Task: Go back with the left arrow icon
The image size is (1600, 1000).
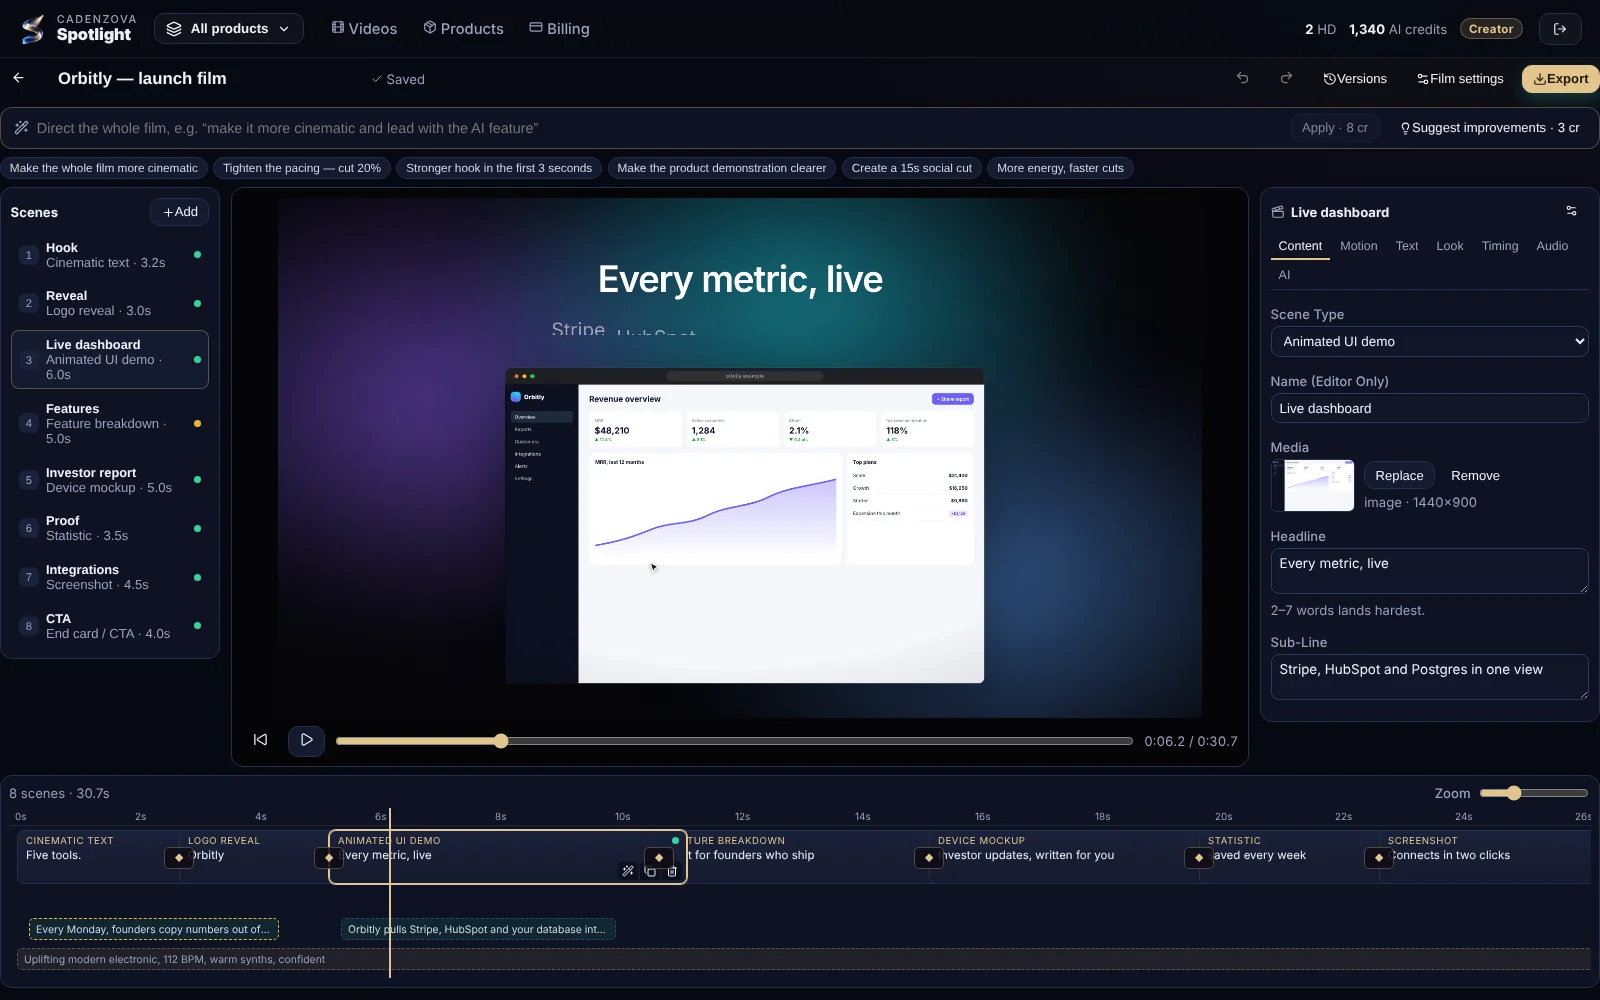Action: pyautogui.click(x=18, y=78)
